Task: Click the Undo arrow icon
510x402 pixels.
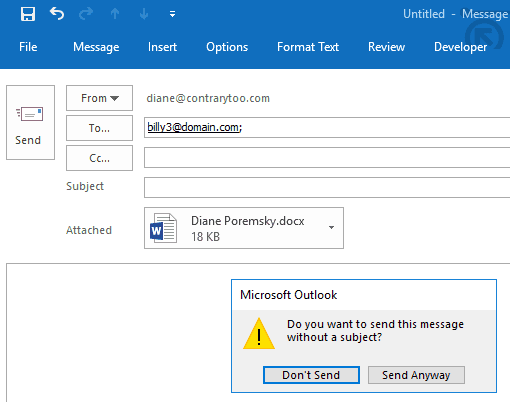Action: [57, 14]
